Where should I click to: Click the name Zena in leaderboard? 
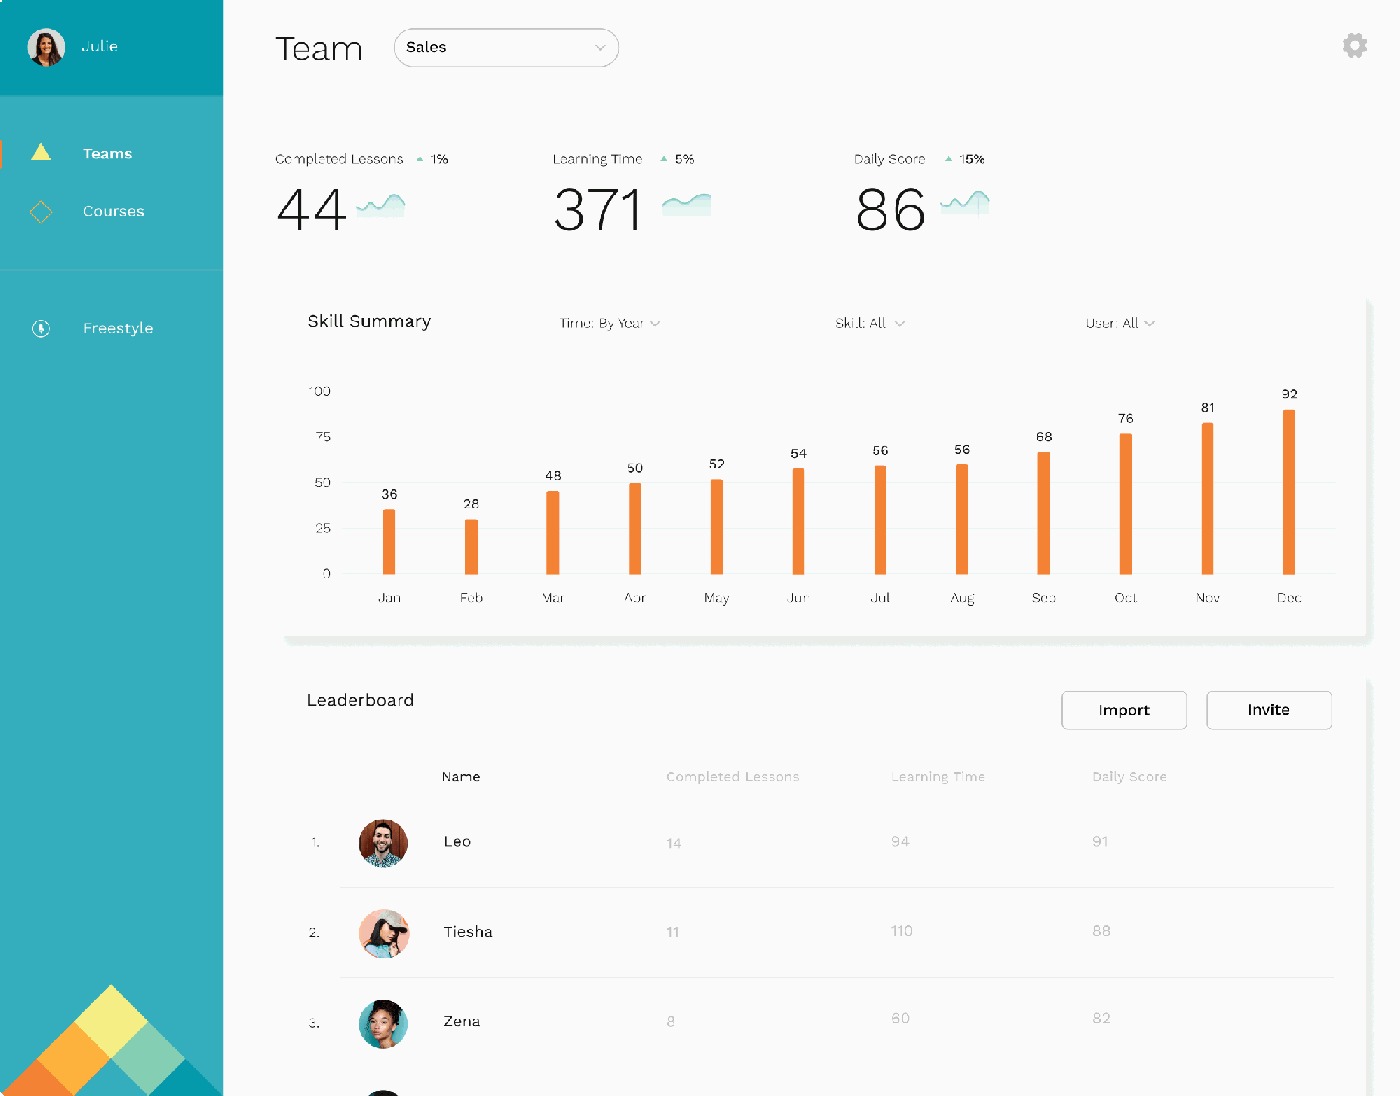[462, 1021]
